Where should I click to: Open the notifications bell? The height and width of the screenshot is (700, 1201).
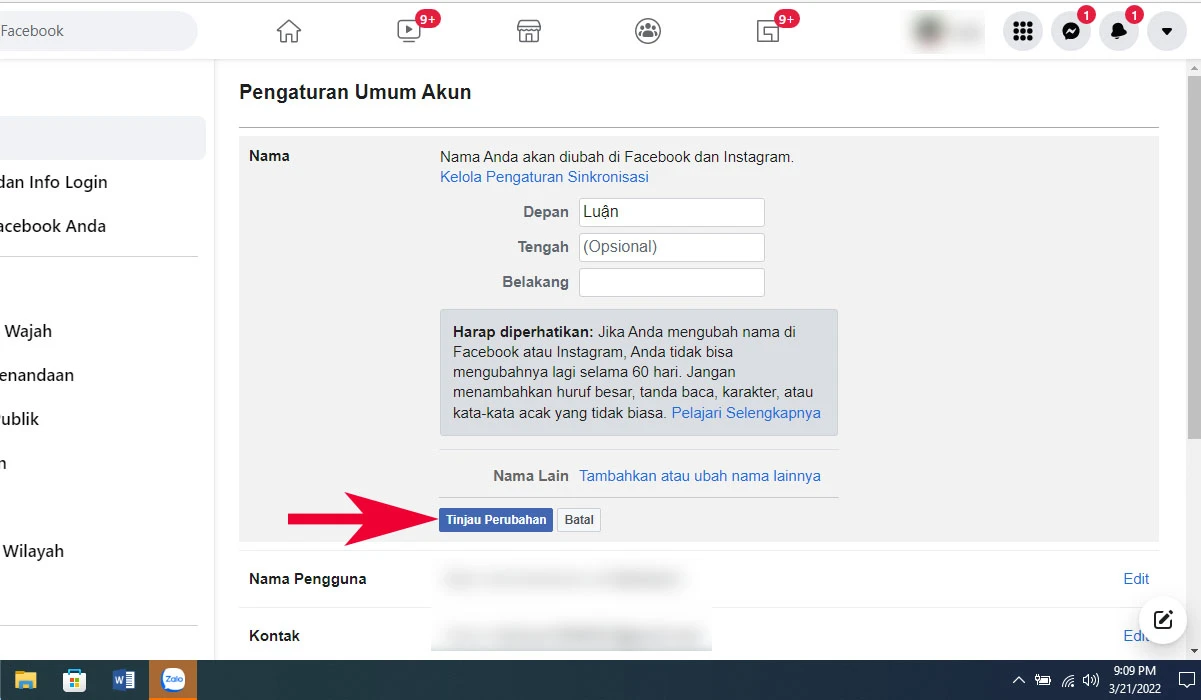pos(1118,31)
